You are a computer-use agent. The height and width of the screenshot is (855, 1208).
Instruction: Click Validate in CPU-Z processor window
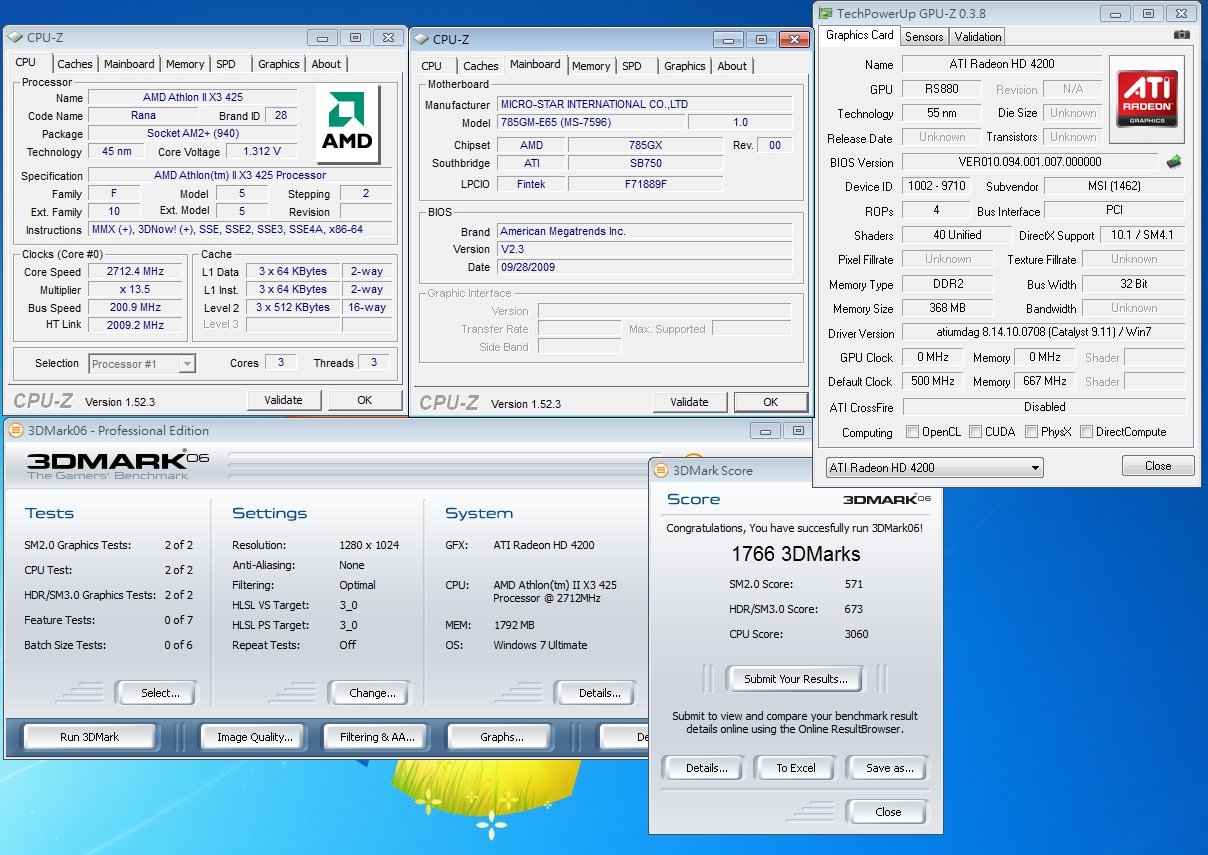(283, 400)
